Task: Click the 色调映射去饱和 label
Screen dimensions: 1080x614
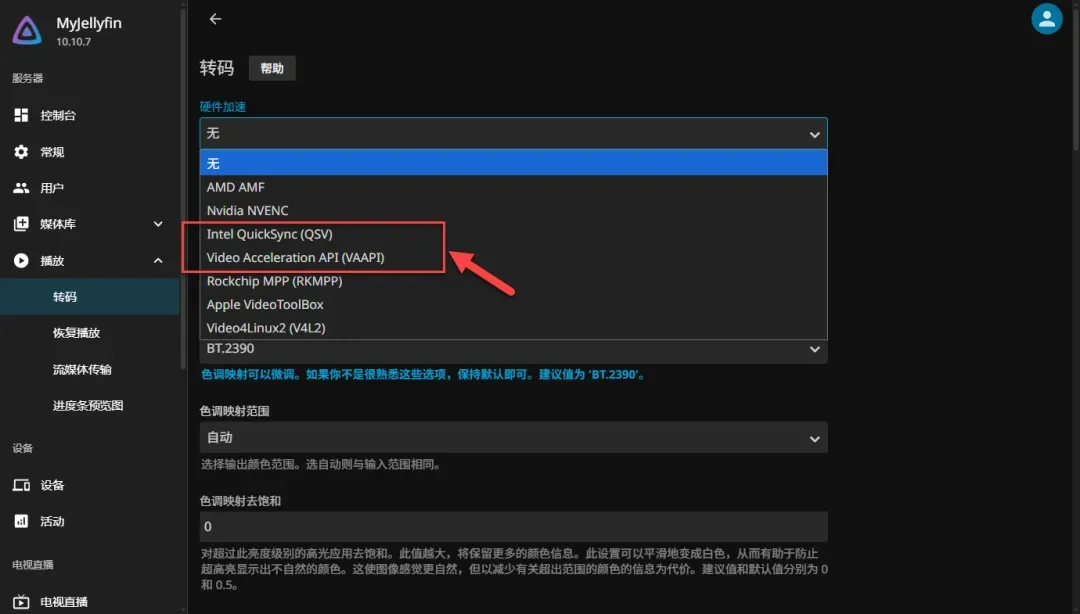Action: click(x=240, y=501)
